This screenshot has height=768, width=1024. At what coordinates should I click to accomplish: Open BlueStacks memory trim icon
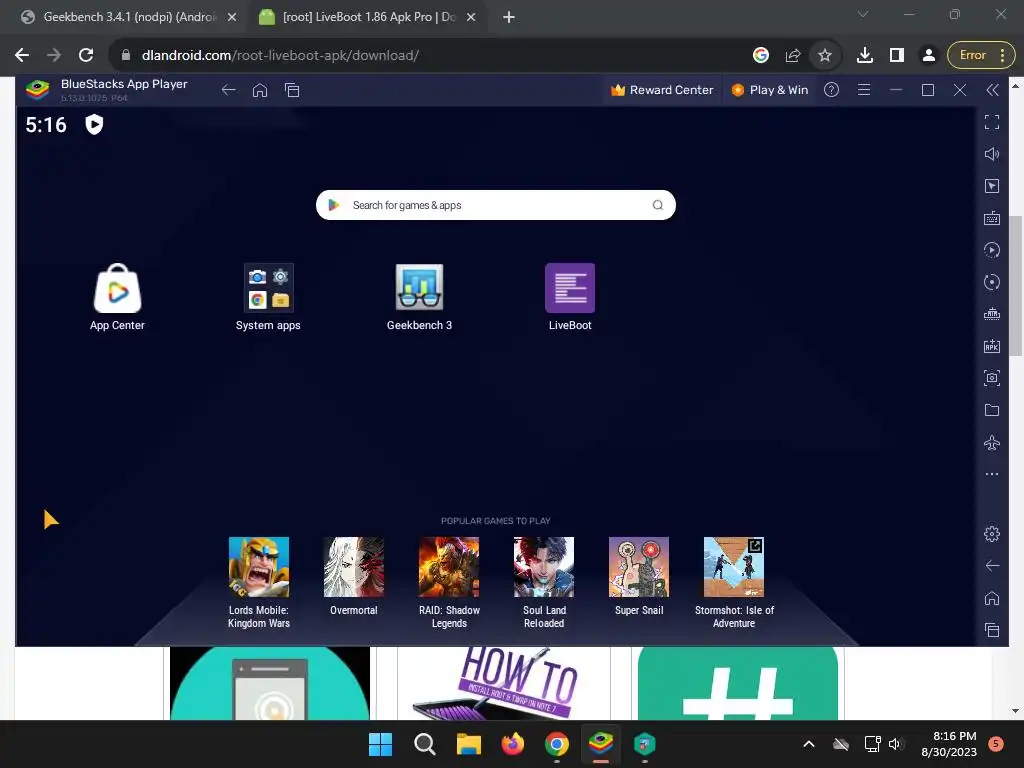991,314
